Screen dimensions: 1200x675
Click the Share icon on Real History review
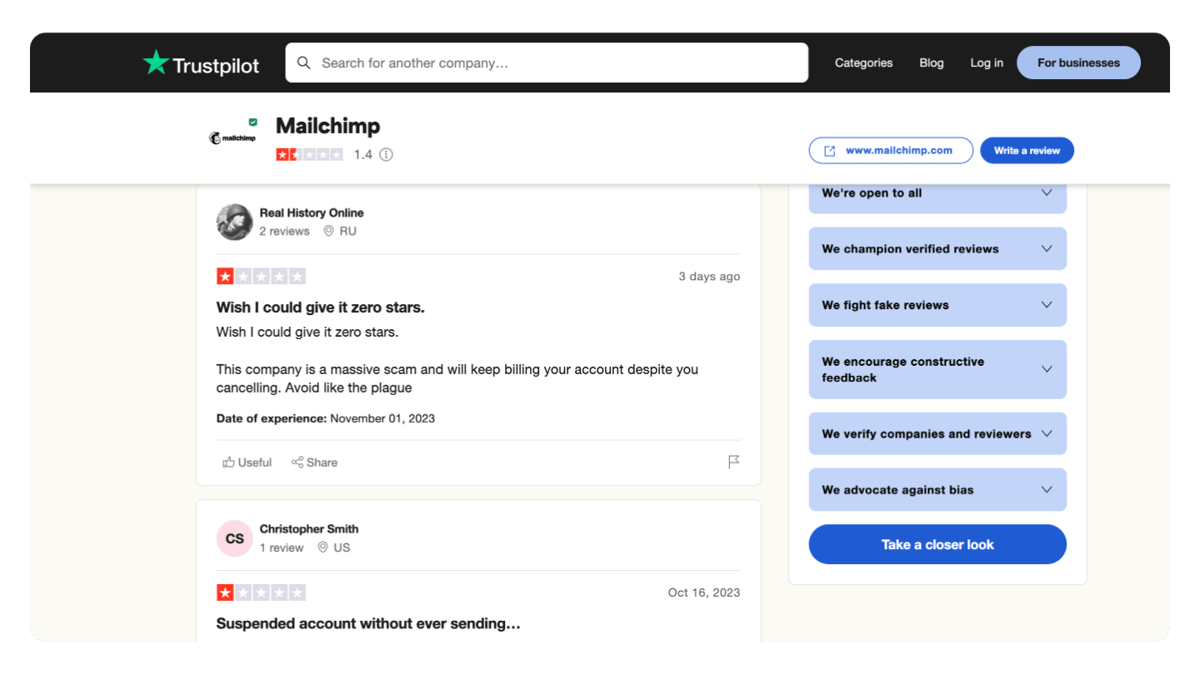(297, 462)
